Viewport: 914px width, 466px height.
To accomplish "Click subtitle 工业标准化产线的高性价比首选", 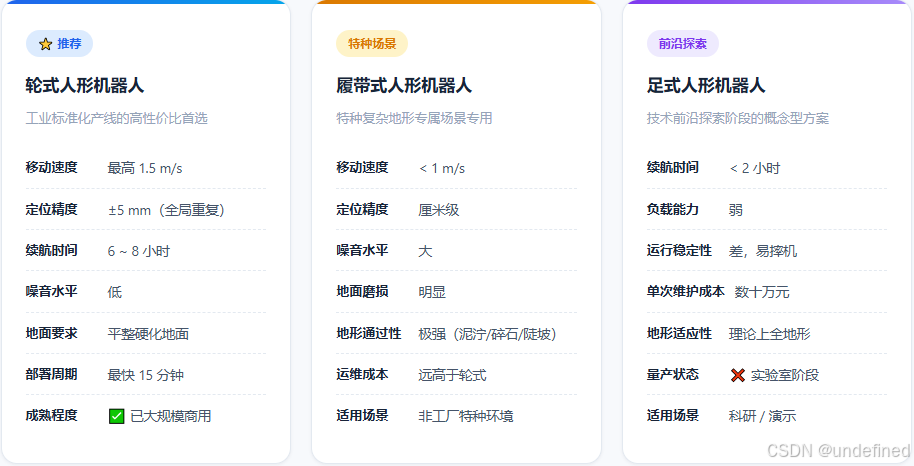I will (x=117, y=118).
